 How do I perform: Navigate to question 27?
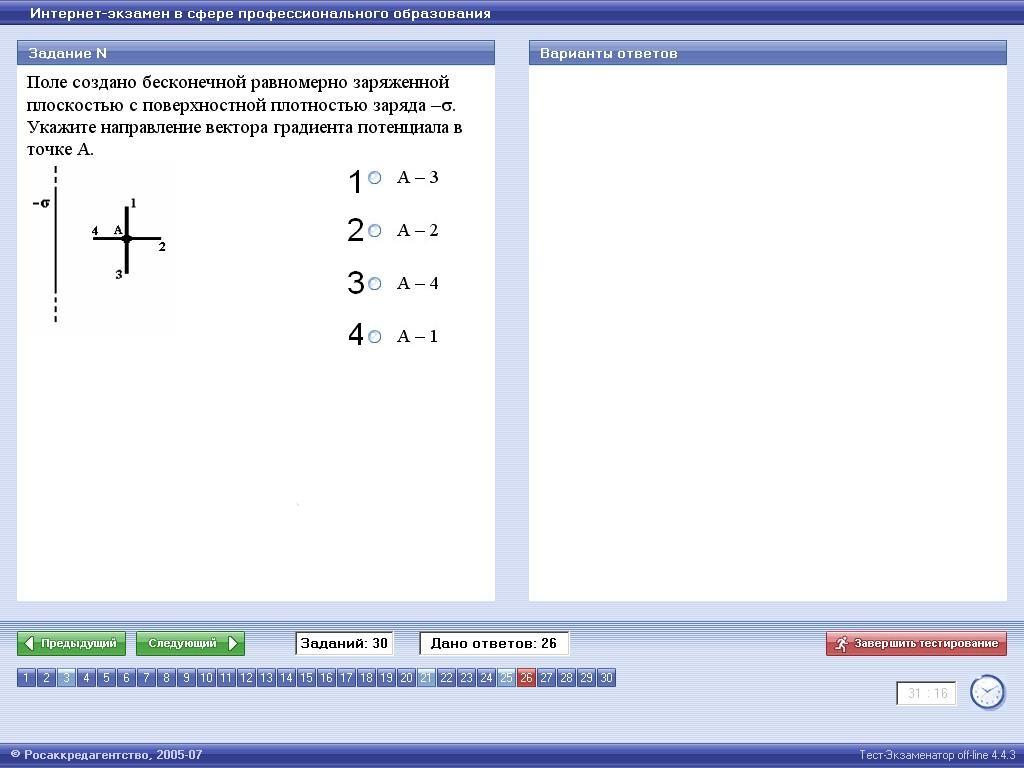pyautogui.click(x=546, y=678)
